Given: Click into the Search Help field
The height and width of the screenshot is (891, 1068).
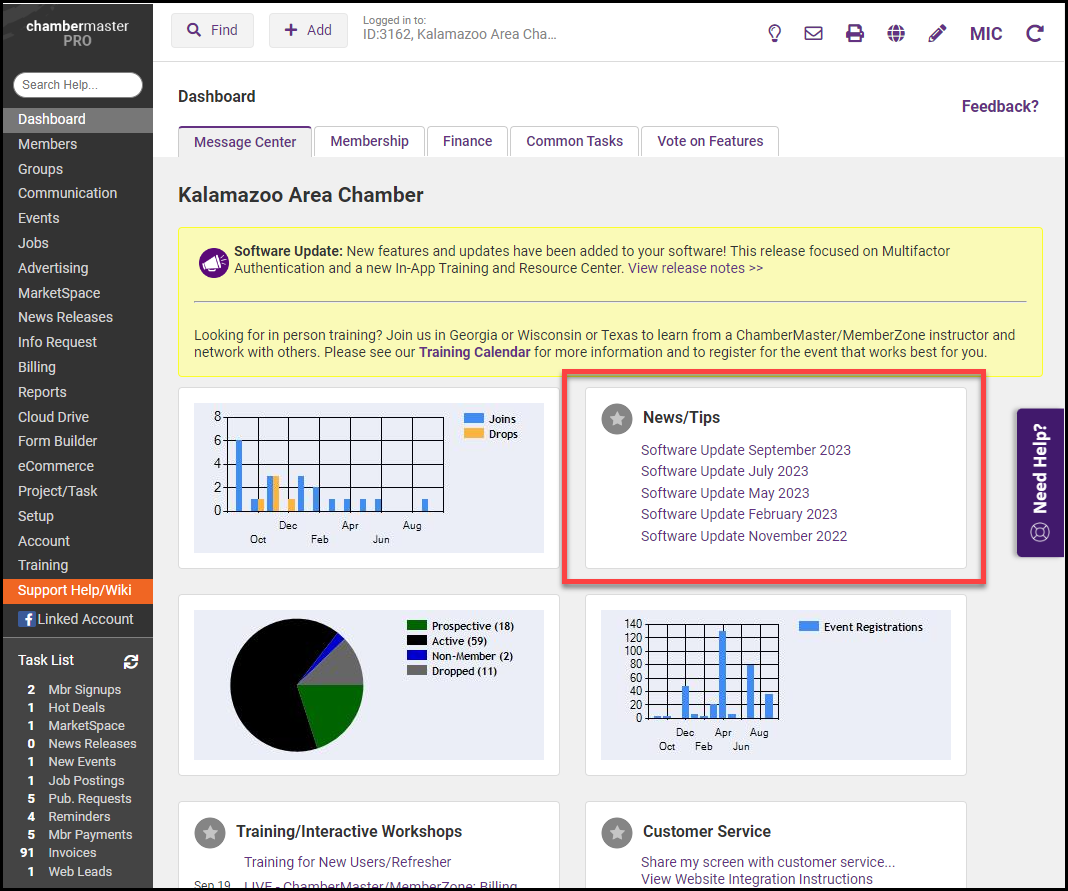Looking at the screenshot, I should pos(78,85).
